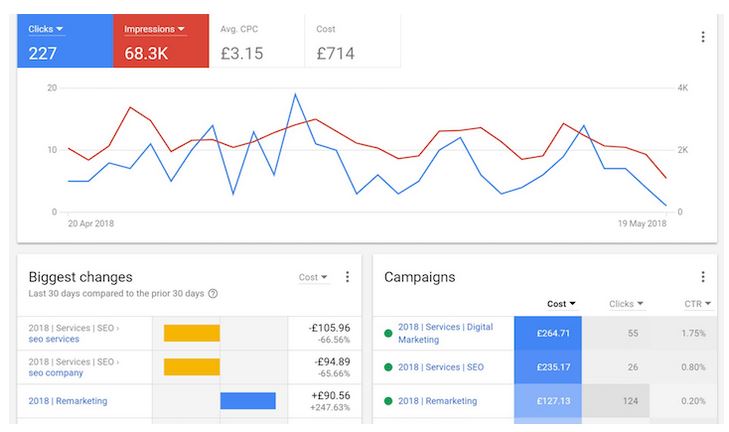Open 2018 | Services | Digital Marketing campaign
729x432 pixels.
click(445, 332)
